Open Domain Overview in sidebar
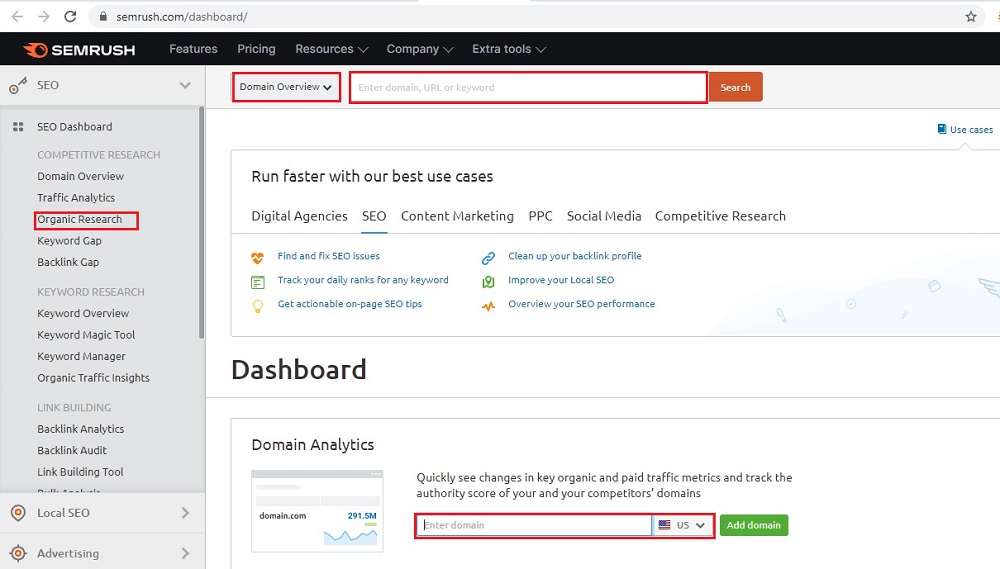This screenshot has height=569, width=1000. (80, 176)
